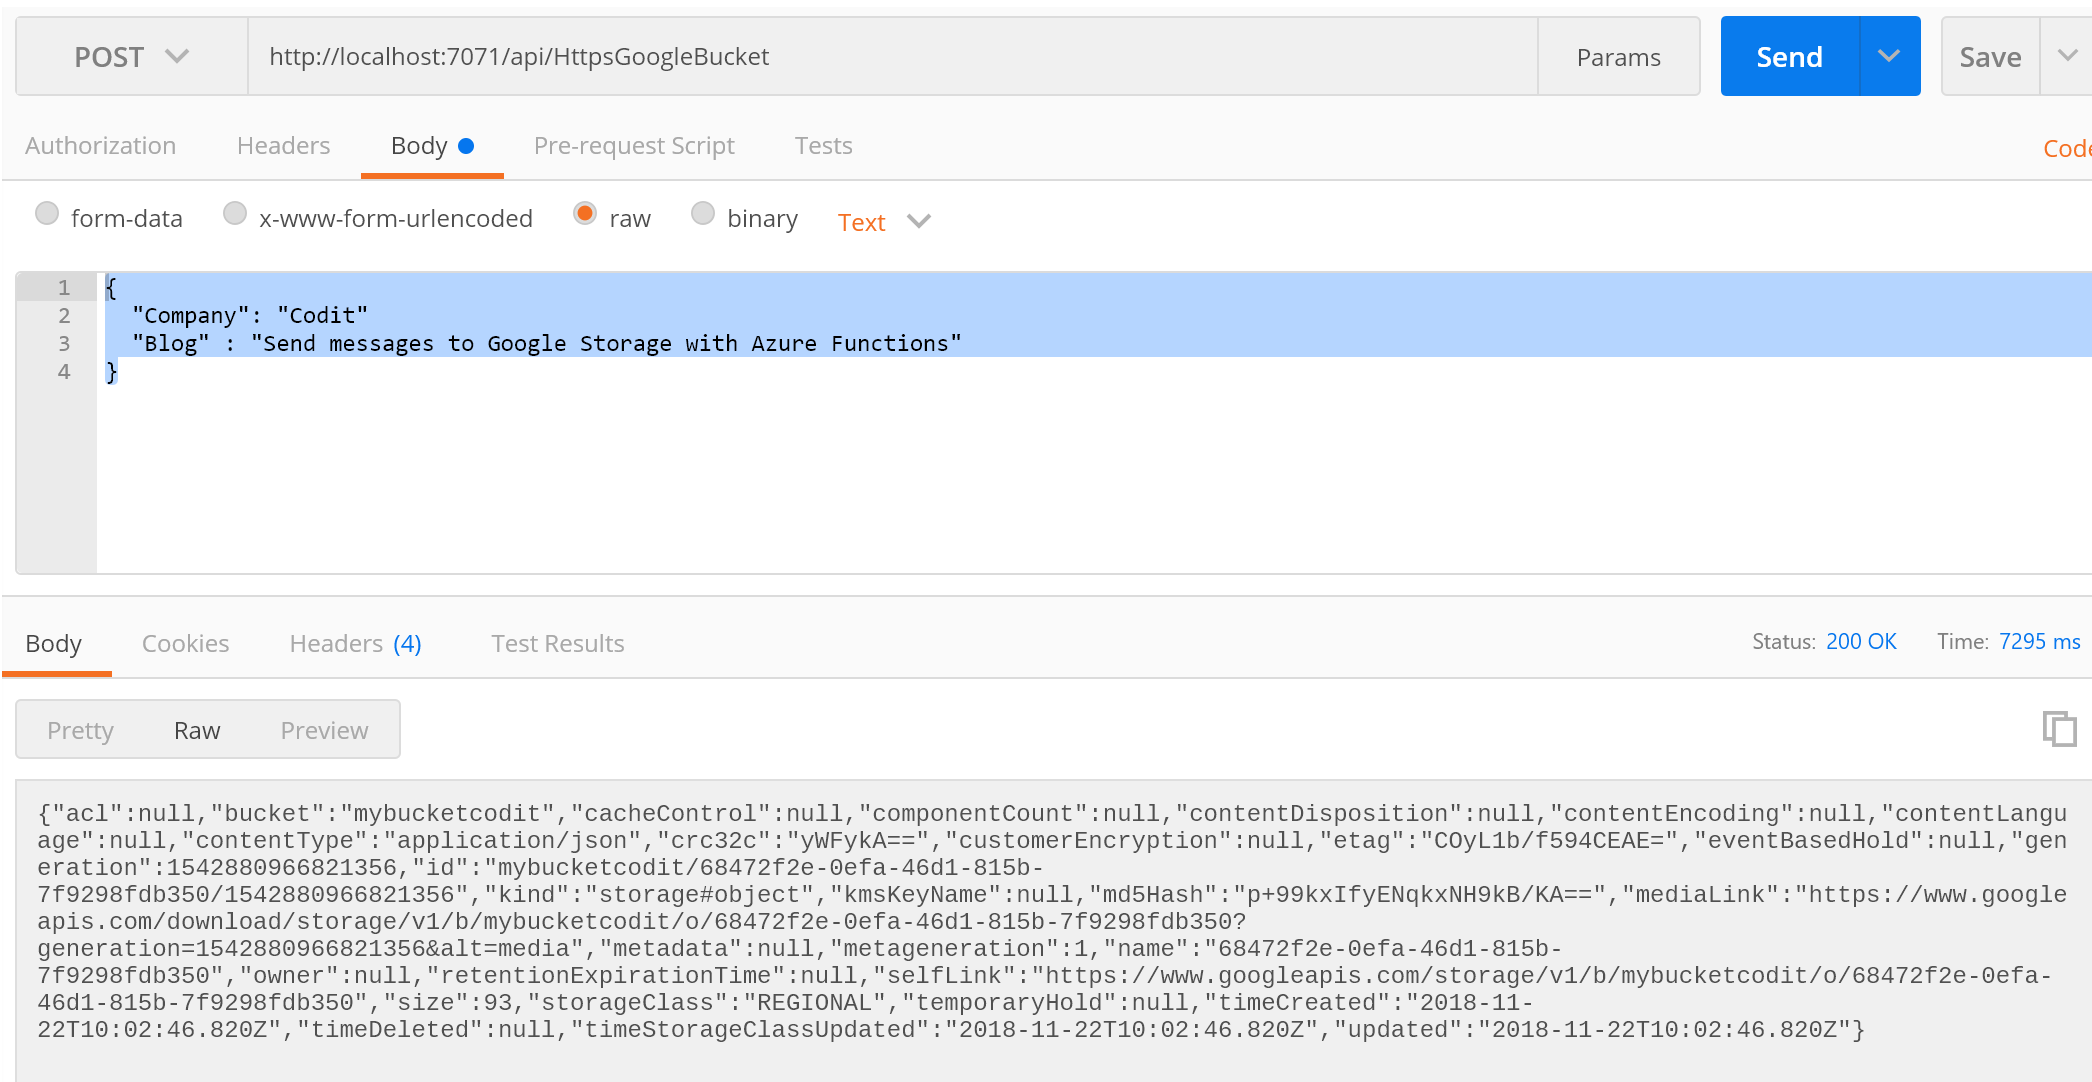Open the request Headers tab

coord(283,146)
